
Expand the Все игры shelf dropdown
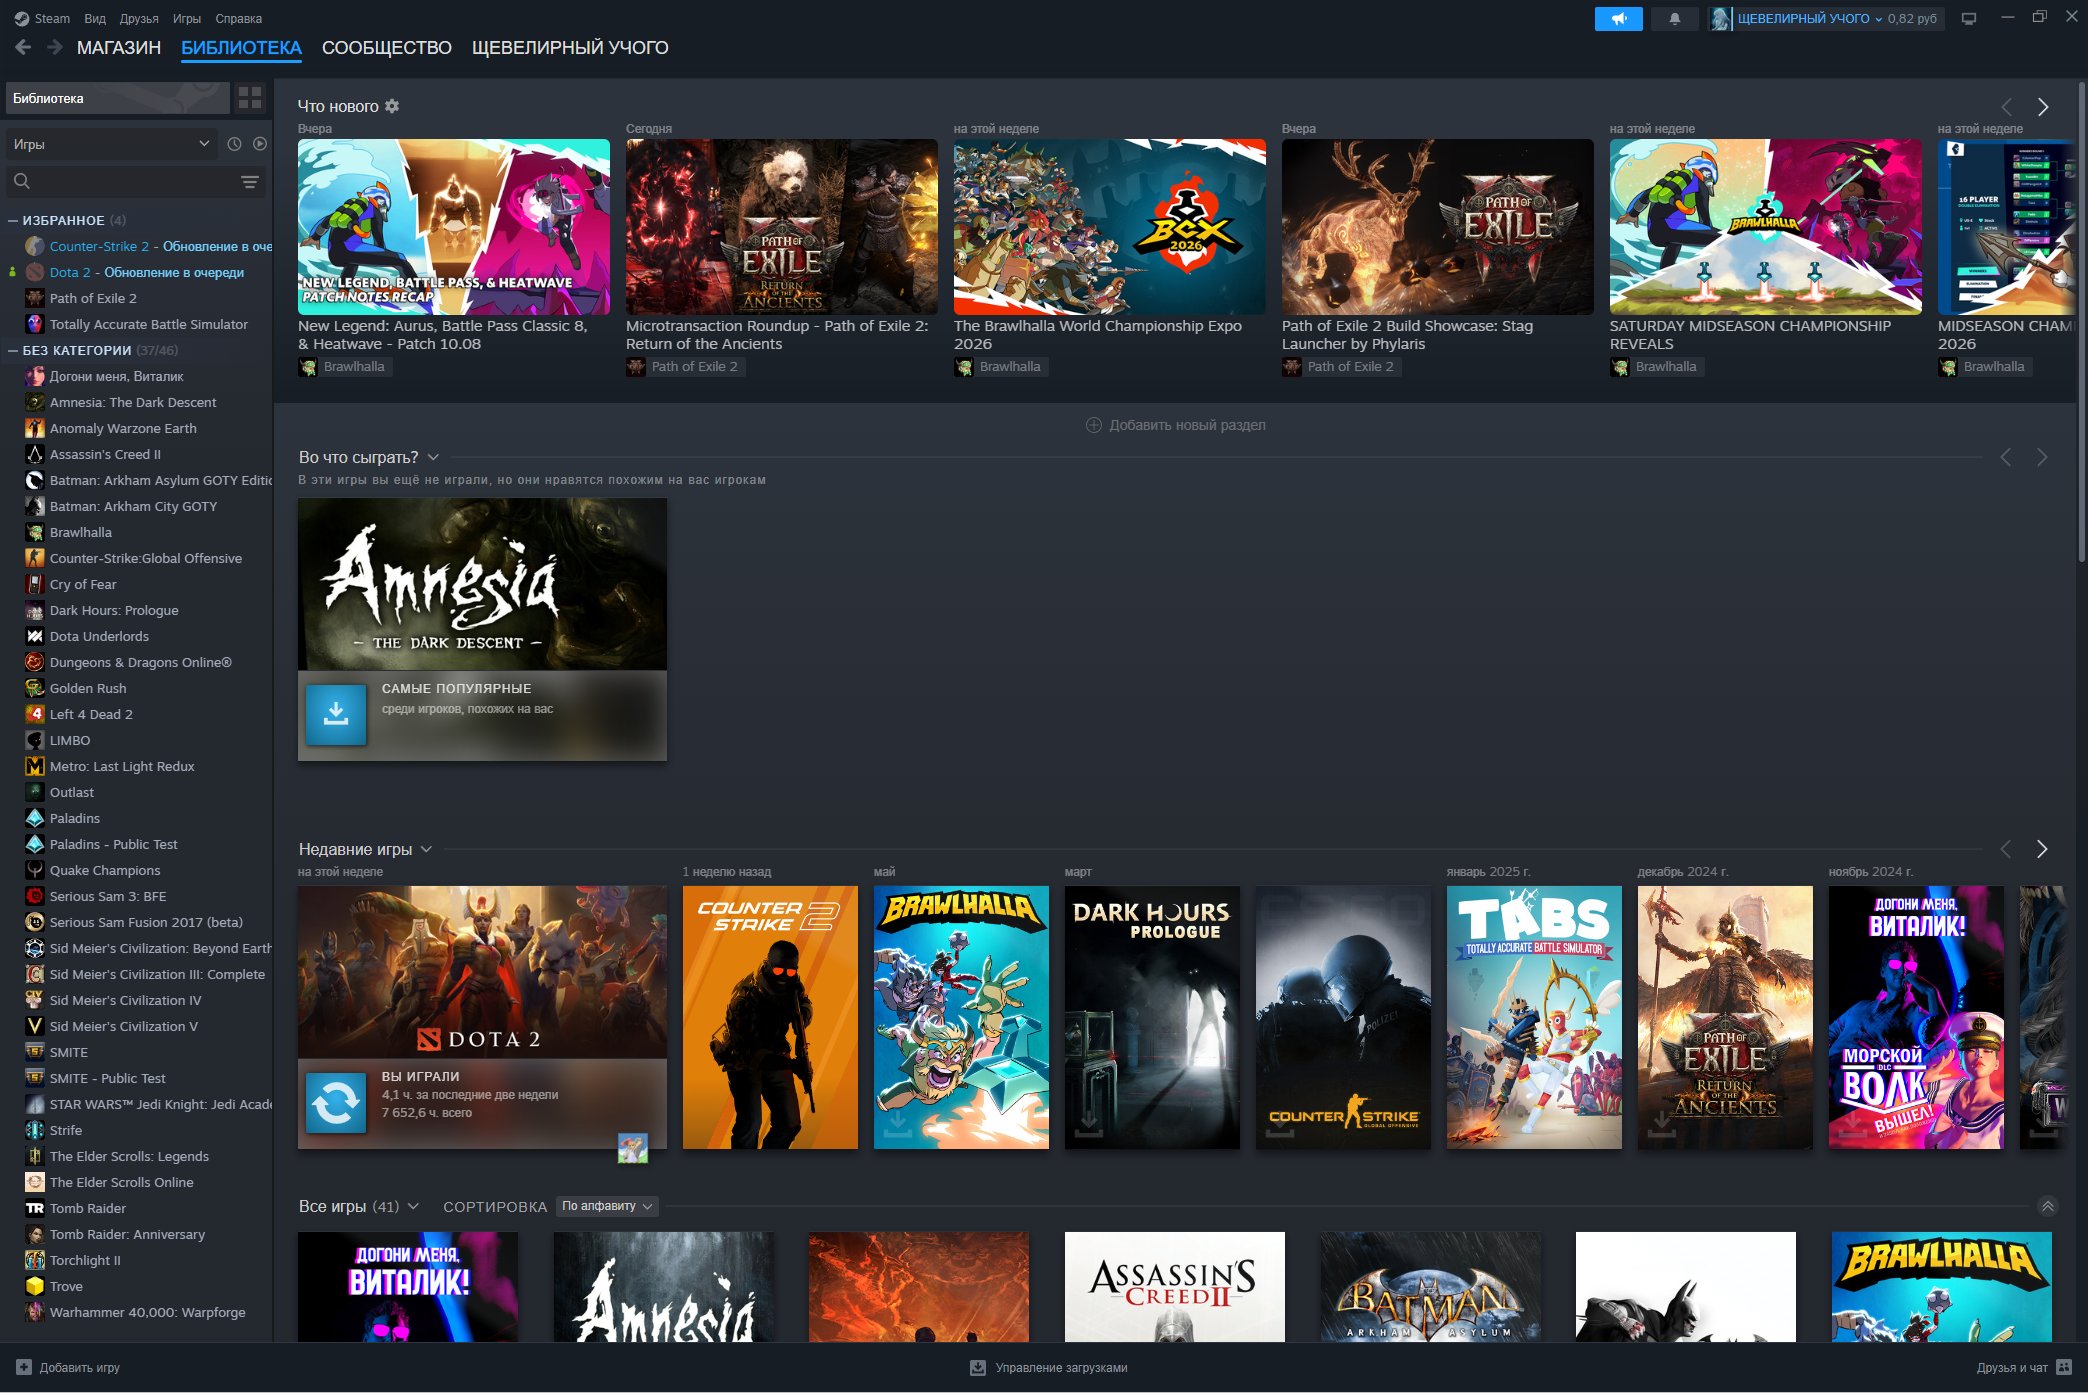(x=413, y=1207)
